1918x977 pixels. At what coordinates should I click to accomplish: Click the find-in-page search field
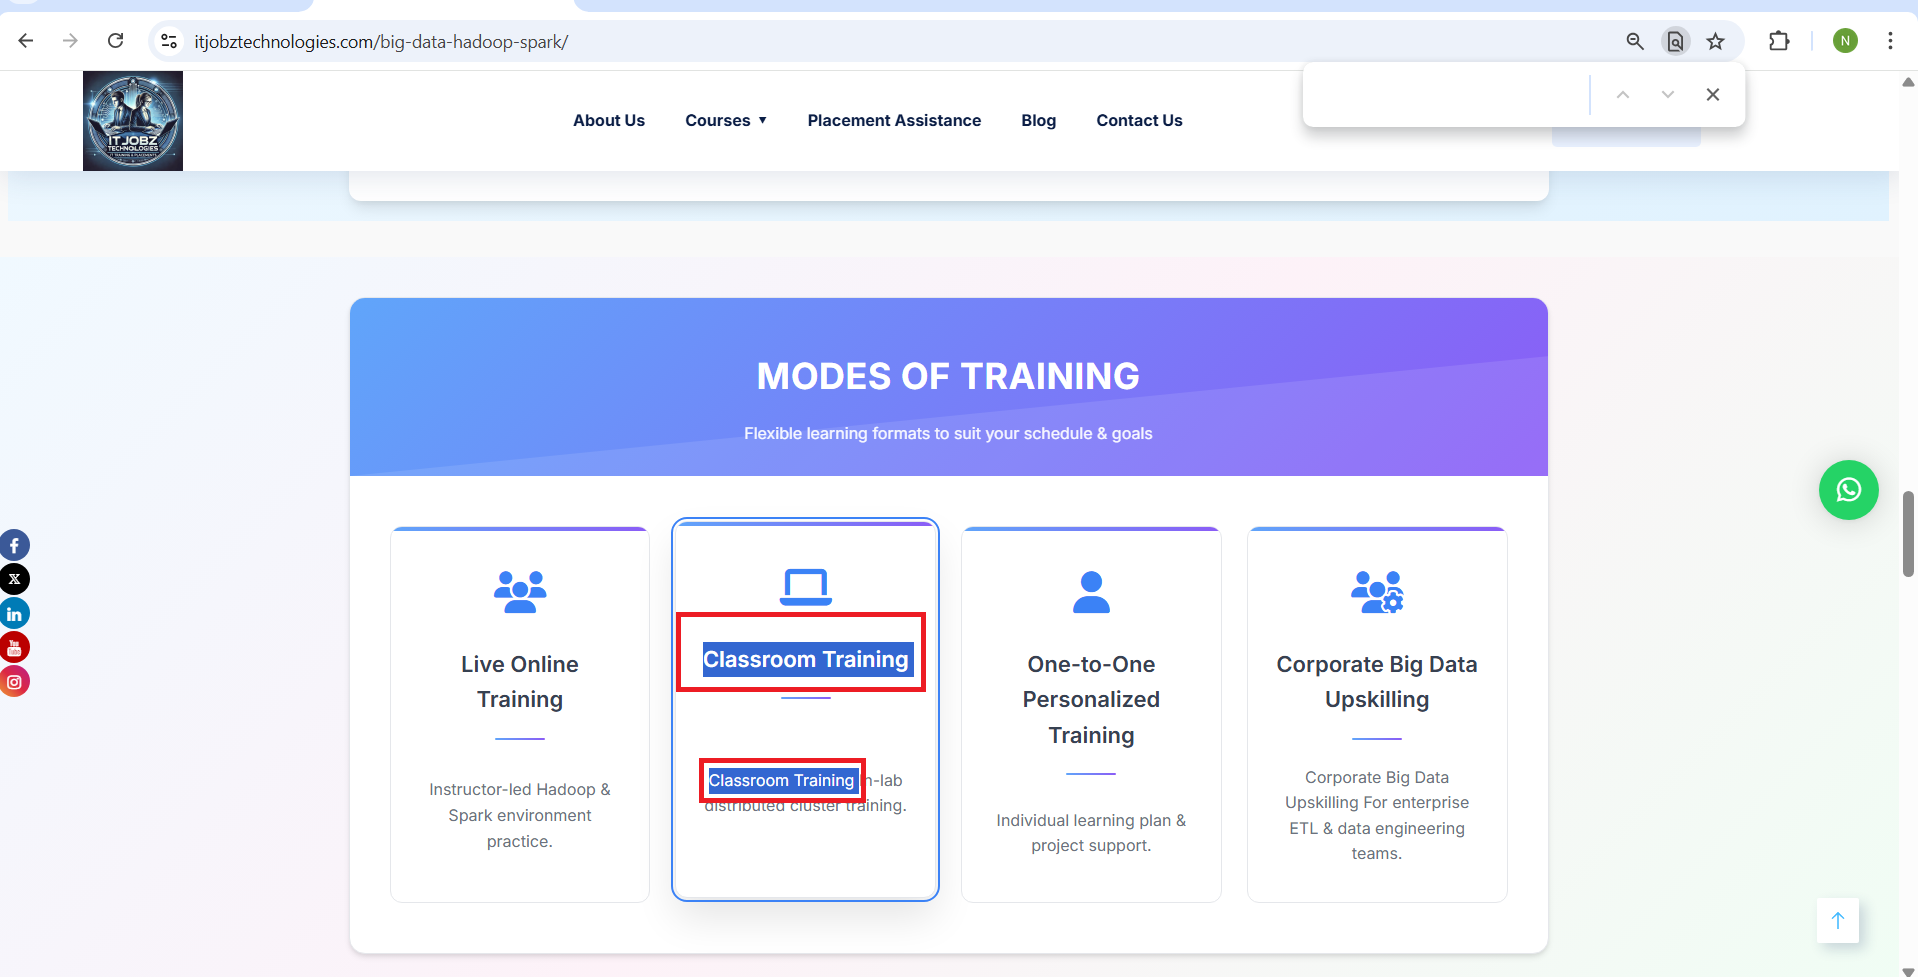pyautogui.click(x=1445, y=95)
